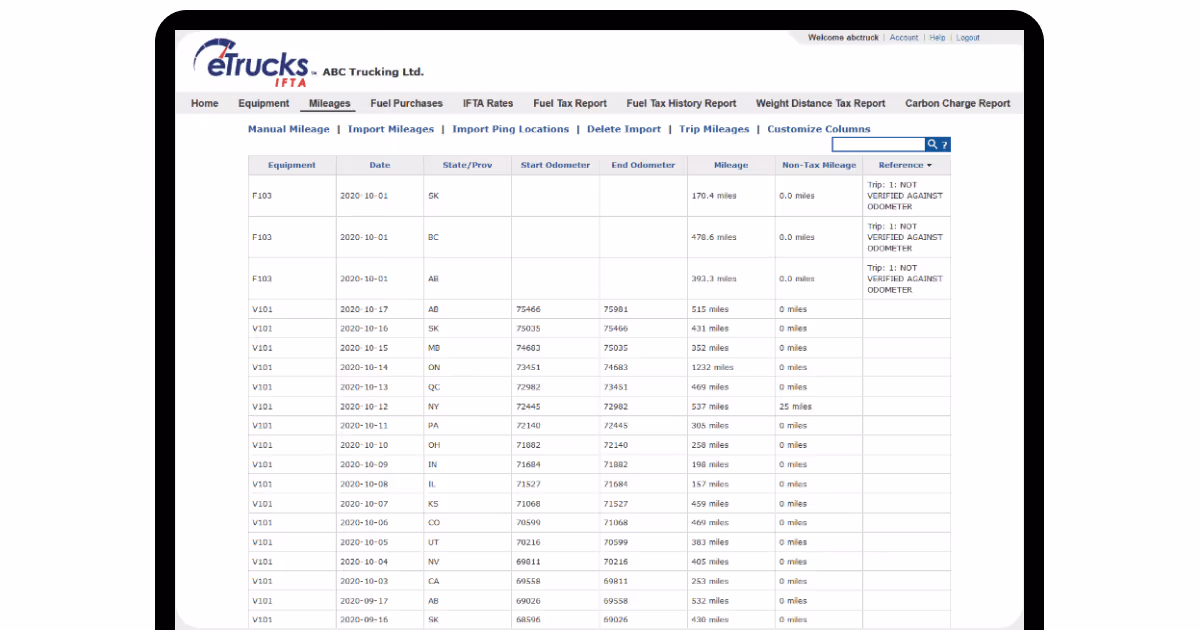Click the 170.4 miles mileage cell

click(x=731, y=196)
